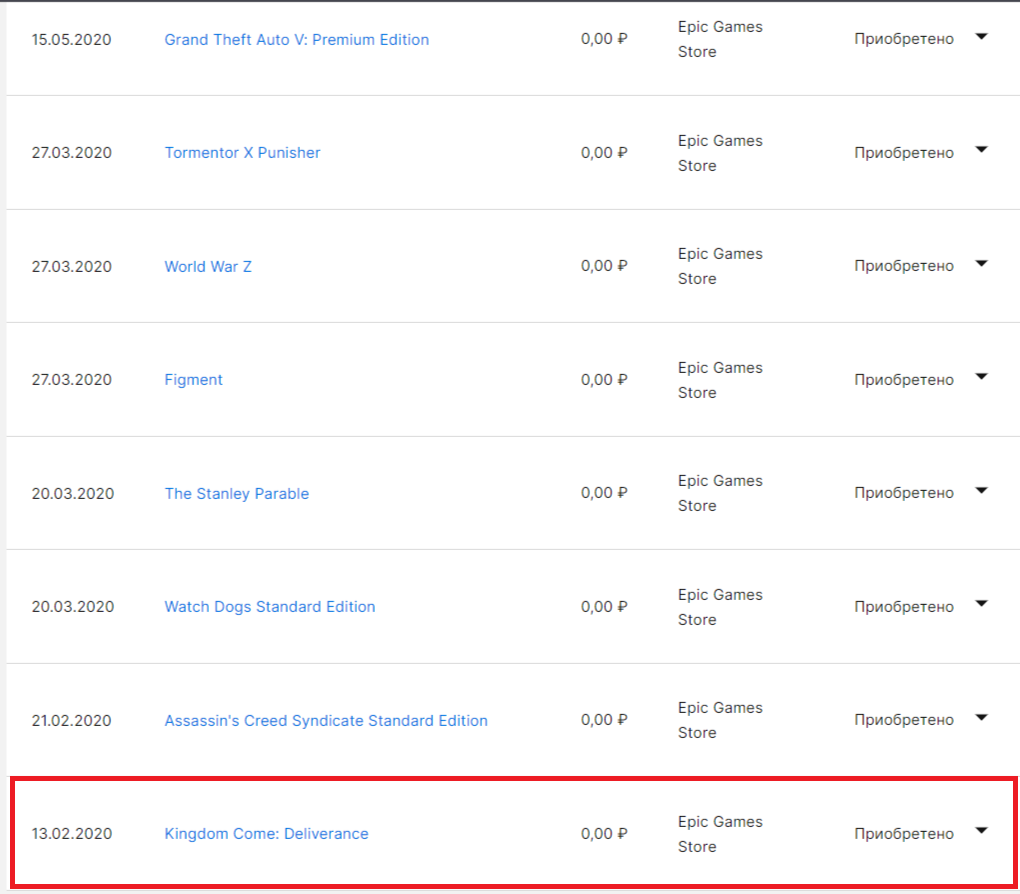1020x894 pixels.
Task: Click Epic Games Store in Tormentor X Punisher row
Action: click(720, 153)
